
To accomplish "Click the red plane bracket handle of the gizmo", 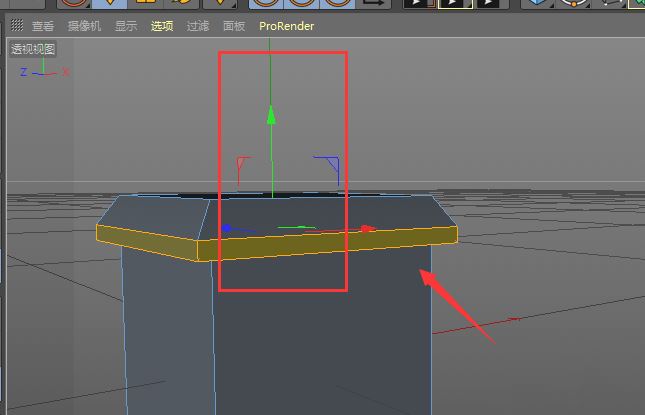I will pyautogui.click(x=242, y=163).
